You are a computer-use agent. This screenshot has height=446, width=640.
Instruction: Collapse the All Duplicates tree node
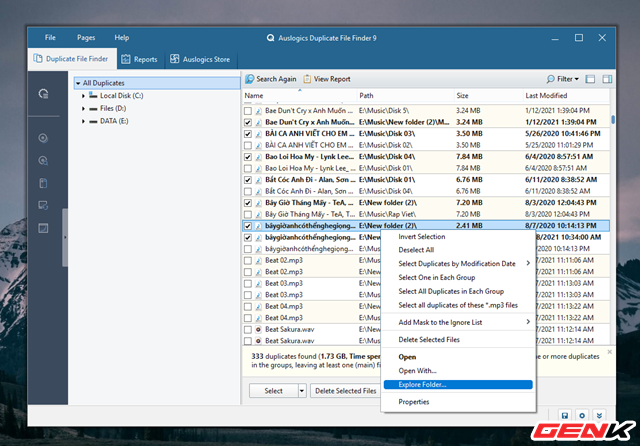(x=78, y=83)
